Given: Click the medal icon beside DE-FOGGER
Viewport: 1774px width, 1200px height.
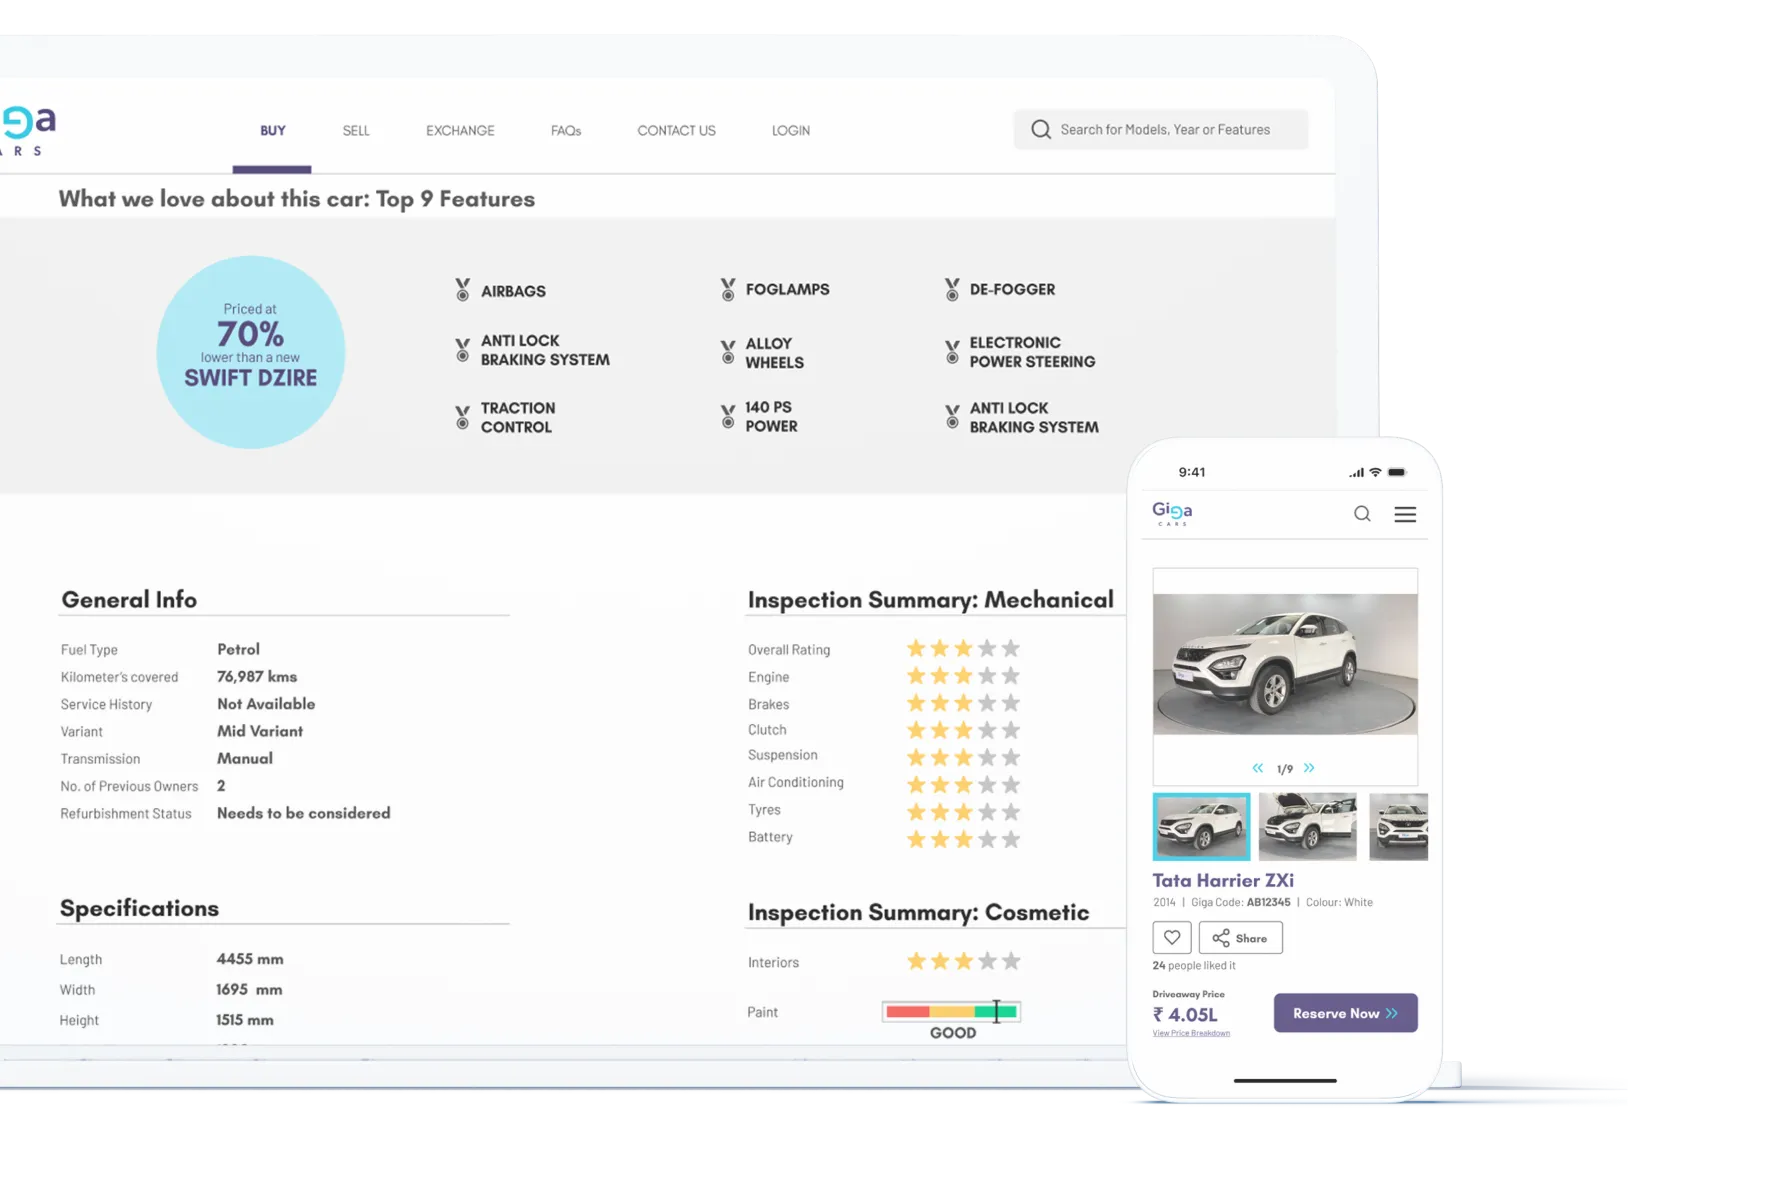Looking at the screenshot, I should click(x=952, y=289).
